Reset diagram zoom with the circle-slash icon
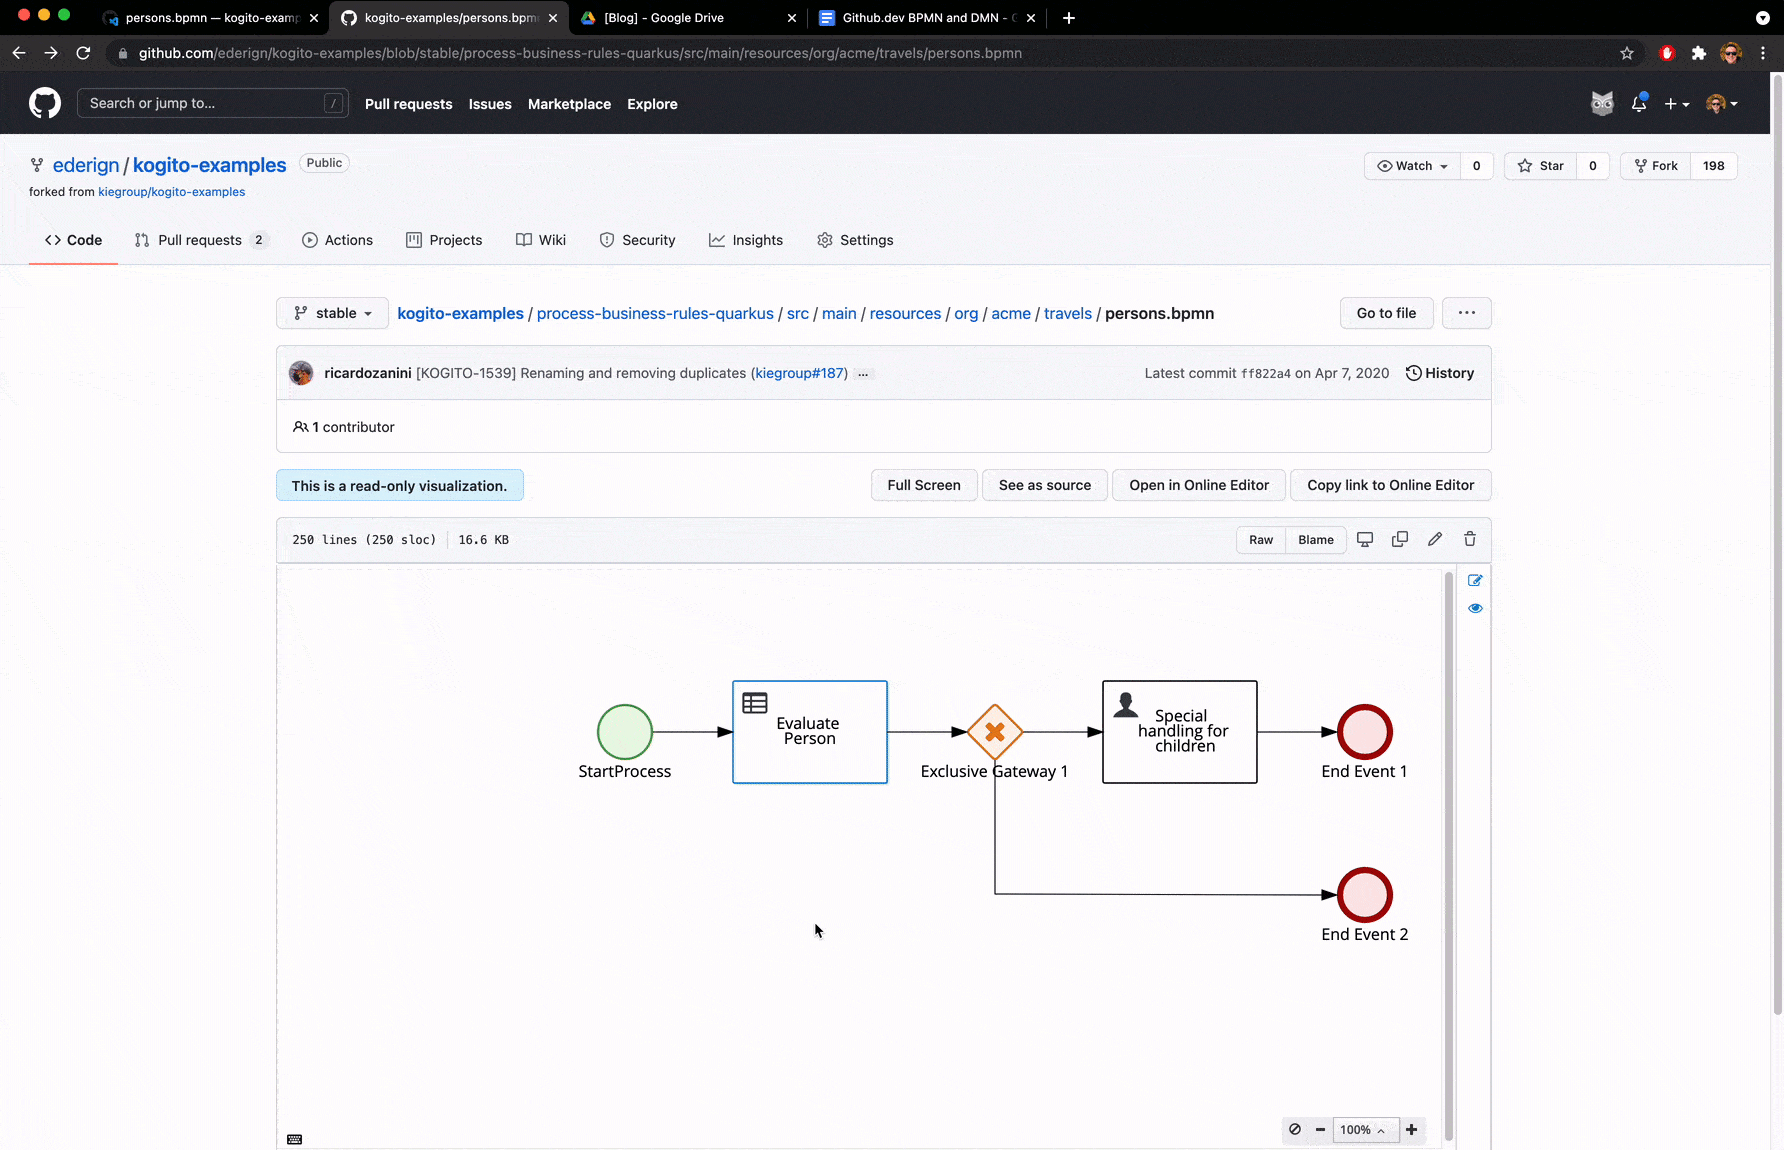This screenshot has height=1150, width=1784. click(x=1295, y=1130)
